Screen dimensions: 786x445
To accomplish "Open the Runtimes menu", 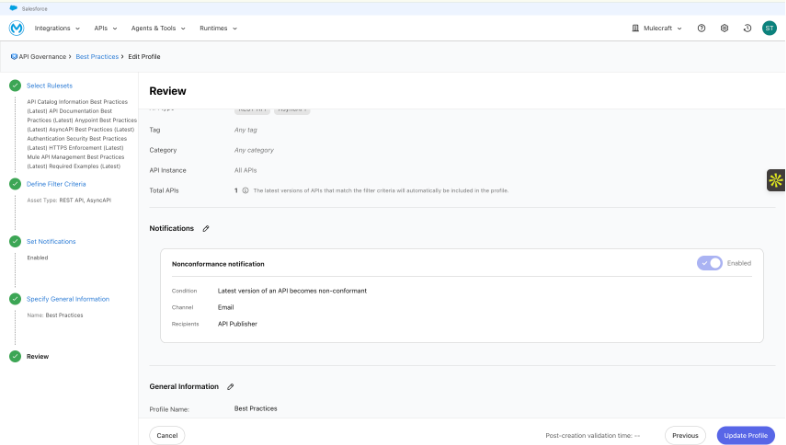I will [218, 28].
